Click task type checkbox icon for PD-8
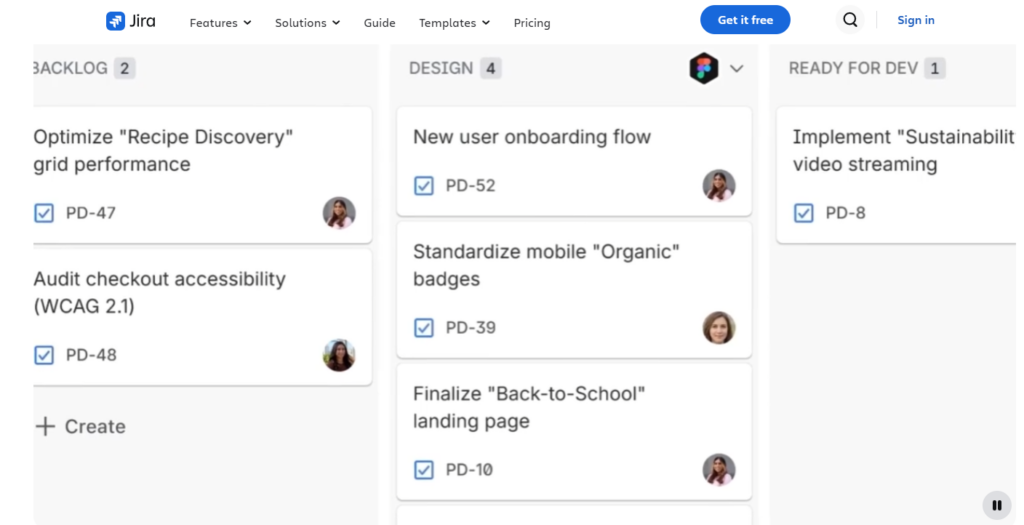This screenshot has width=1024, height=525. tap(804, 213)
